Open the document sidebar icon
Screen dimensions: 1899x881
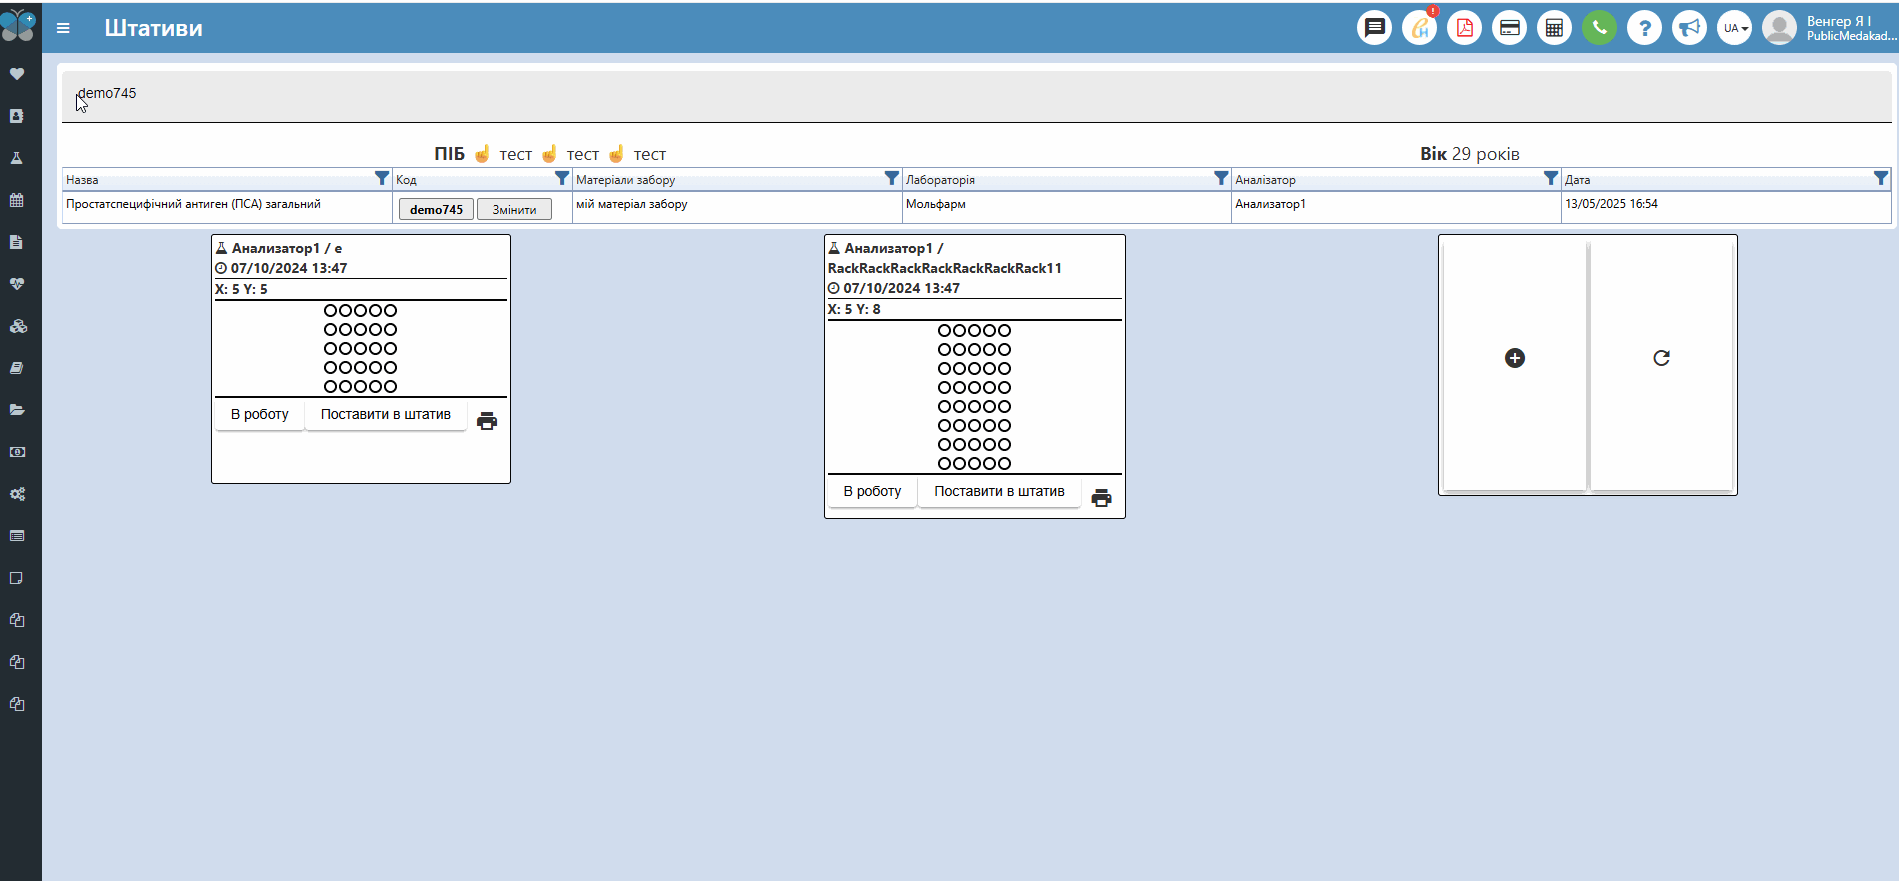17,242
